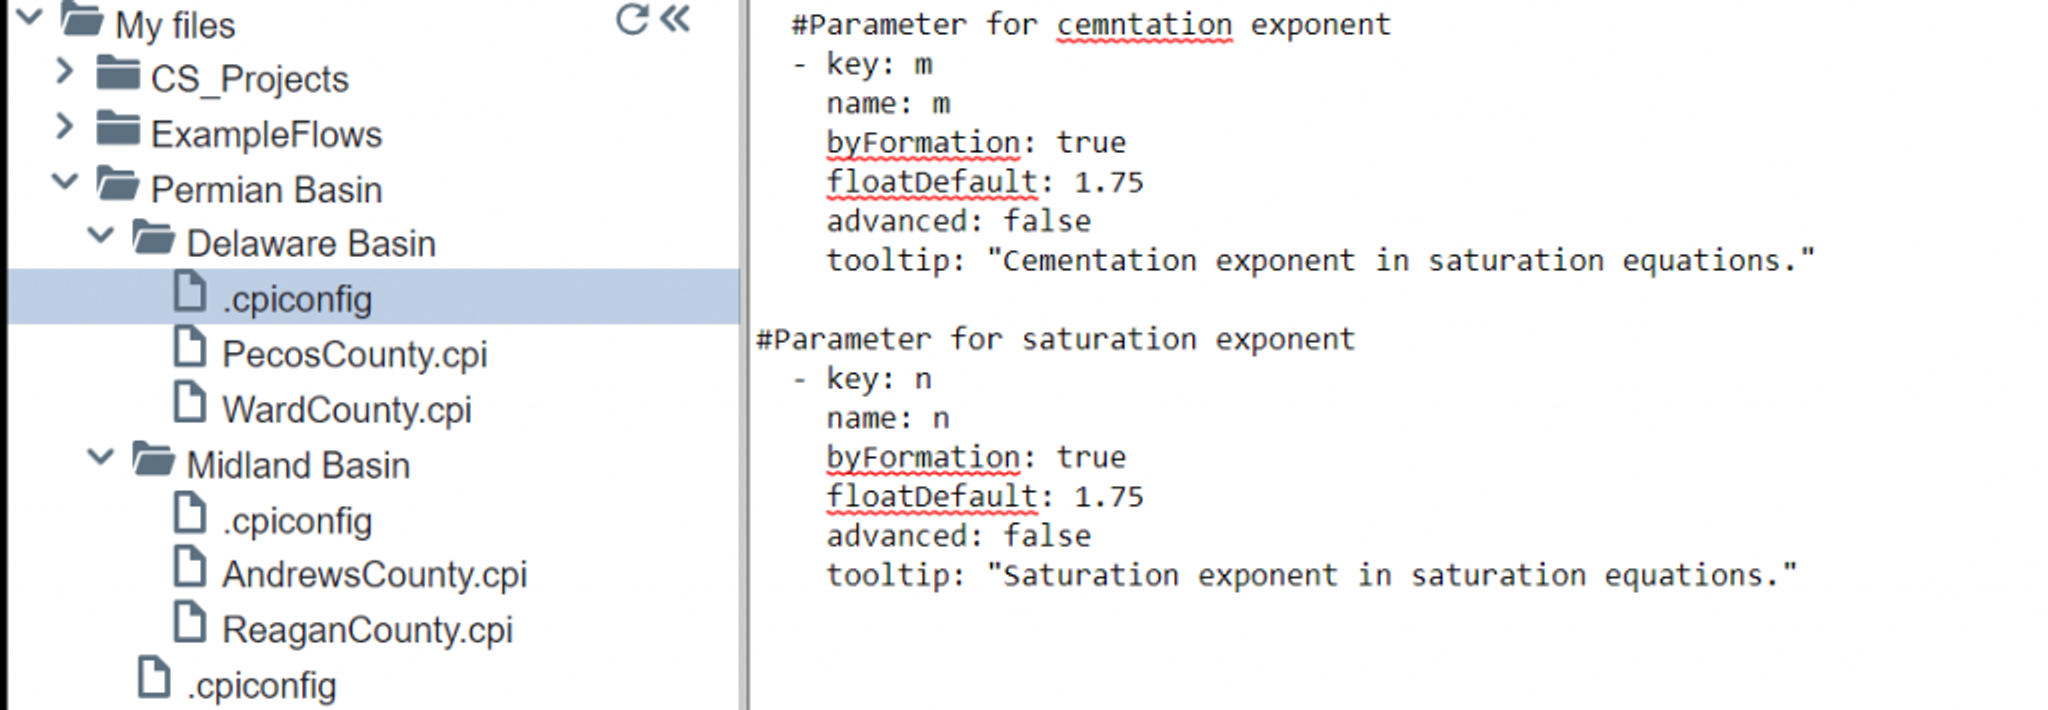Expand the ExampleFlows folder chevron
Viewport: 2048px width, 710px height.
click(x=64, y=127)
